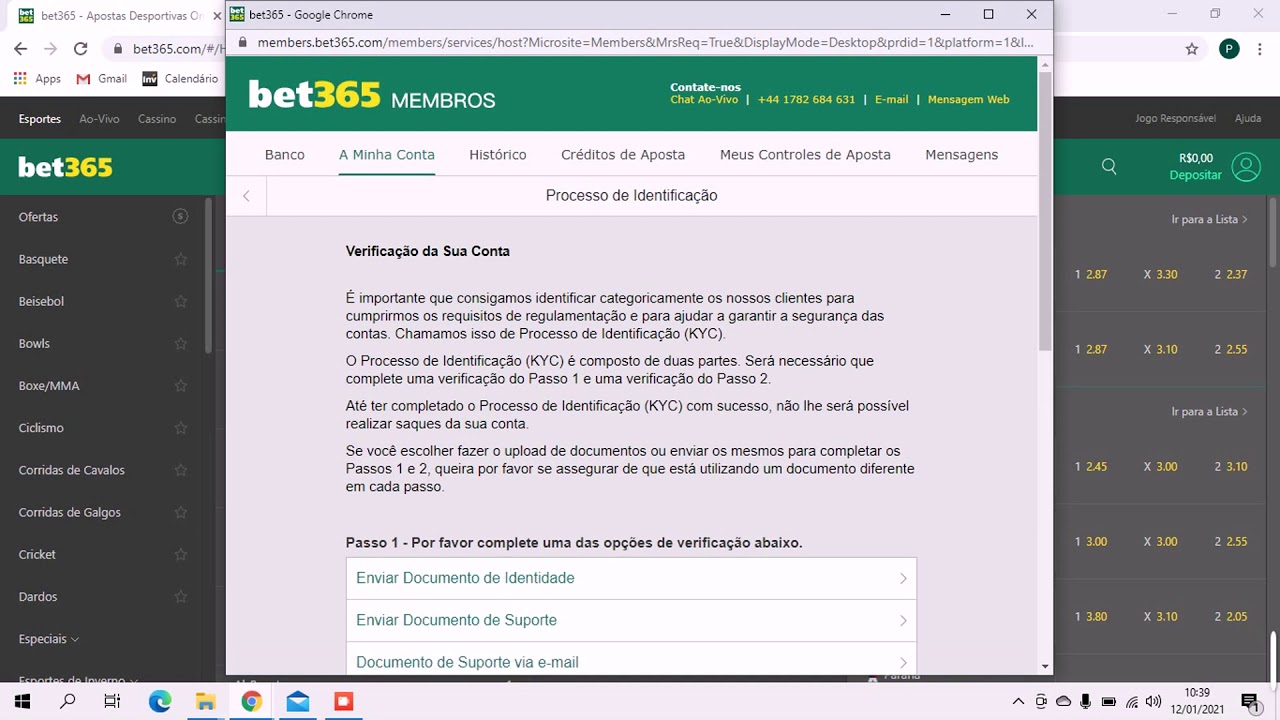Open Enviar Documento de Identidade option

point(631,578)
